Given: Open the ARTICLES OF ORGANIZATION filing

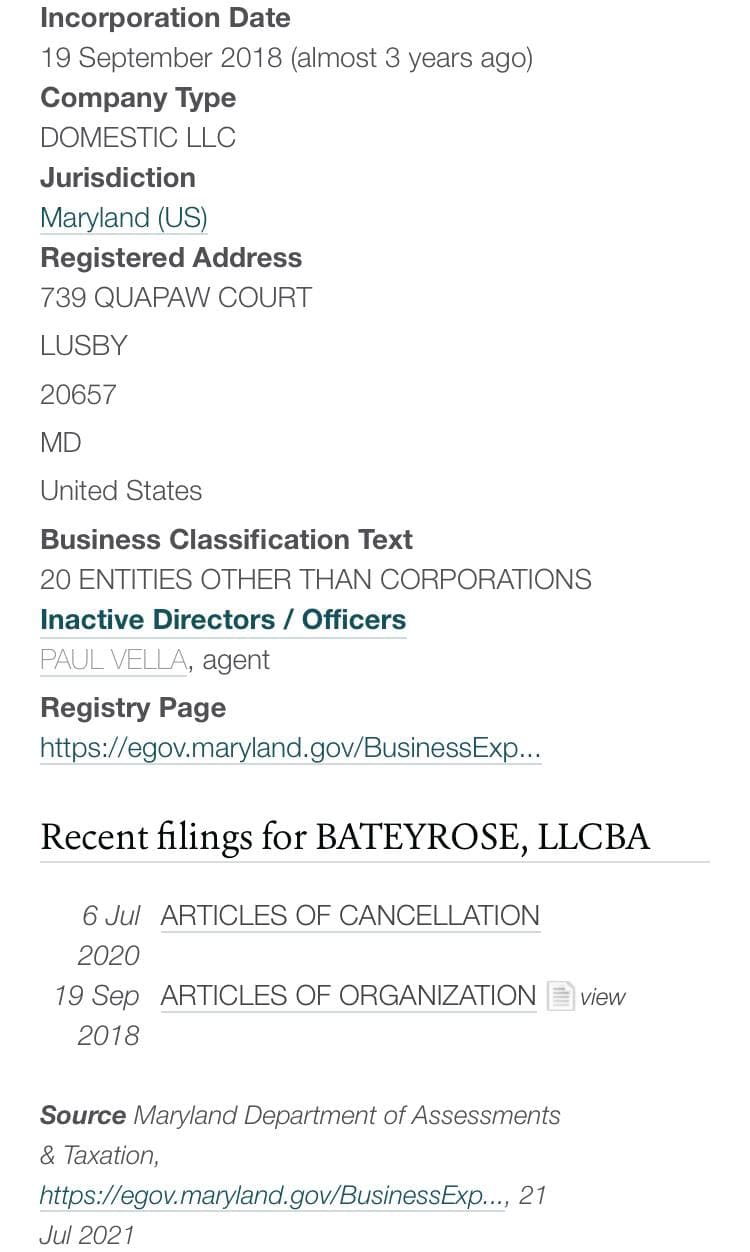Looking at the screenshot, I should point(348,996).
